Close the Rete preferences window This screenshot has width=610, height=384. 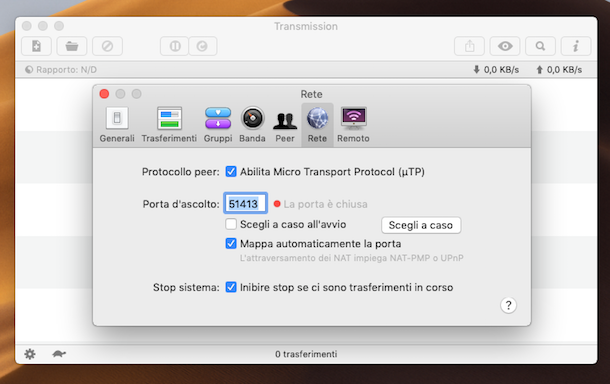tap(104, 94)
